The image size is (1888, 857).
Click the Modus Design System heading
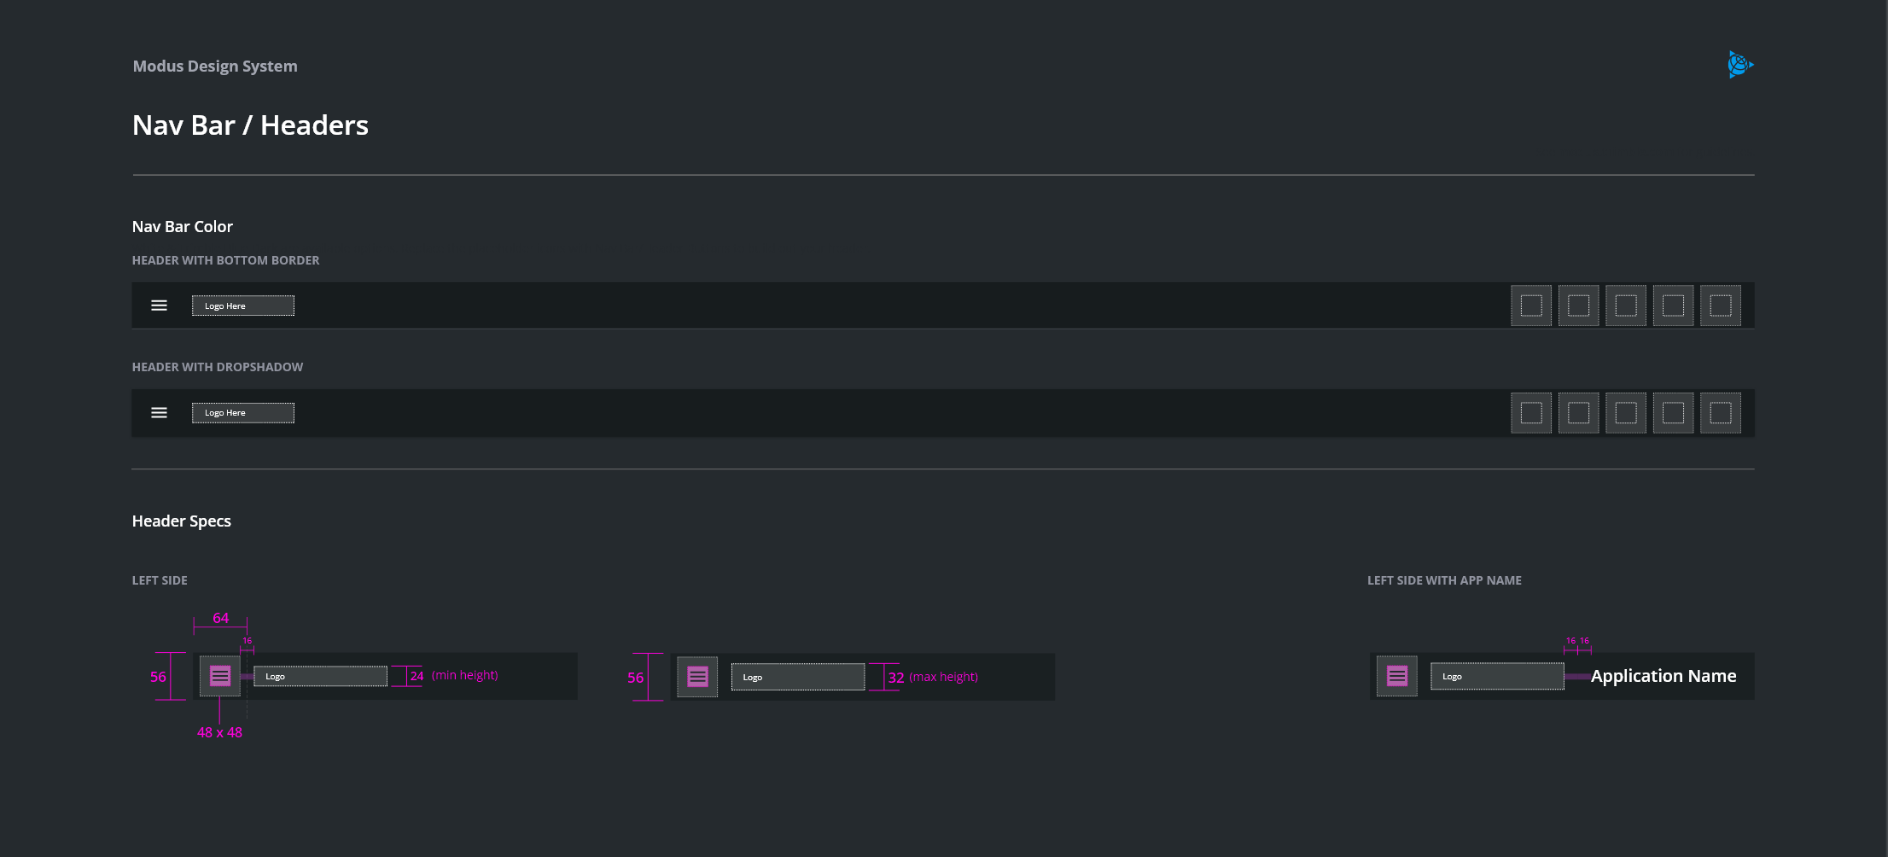(214, 65)
